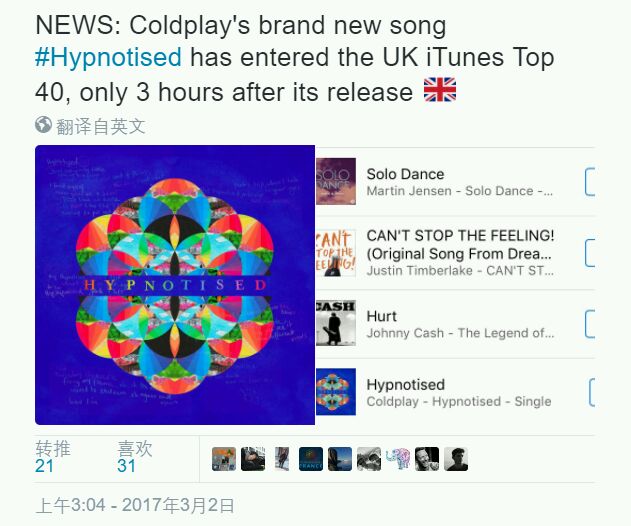This screenshot has height=526, width=631.
Task: Open the last avatar in the likers row
Action: [456, 459]
